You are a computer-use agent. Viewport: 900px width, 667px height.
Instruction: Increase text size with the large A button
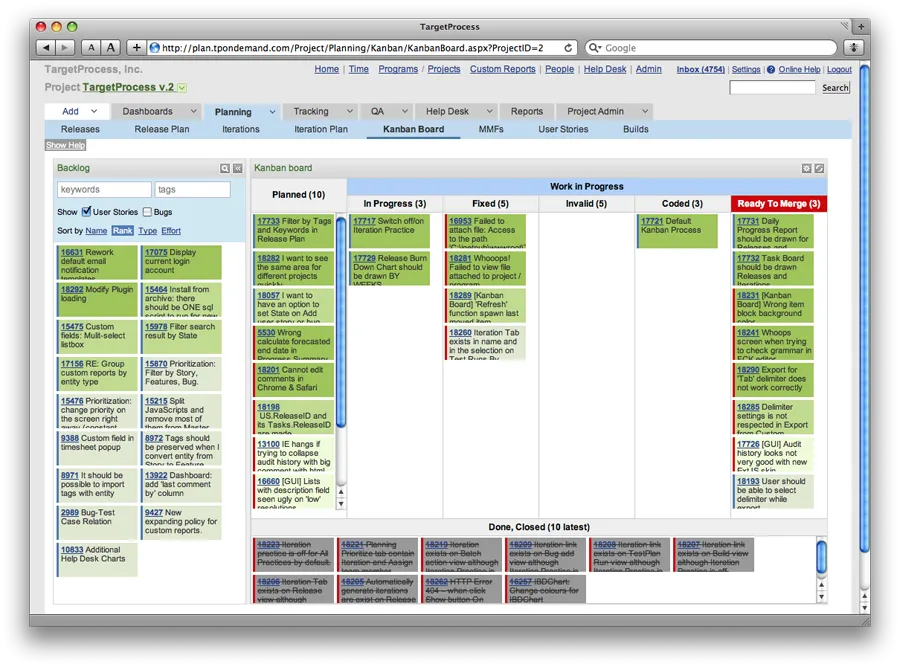(x=111, y=48)
